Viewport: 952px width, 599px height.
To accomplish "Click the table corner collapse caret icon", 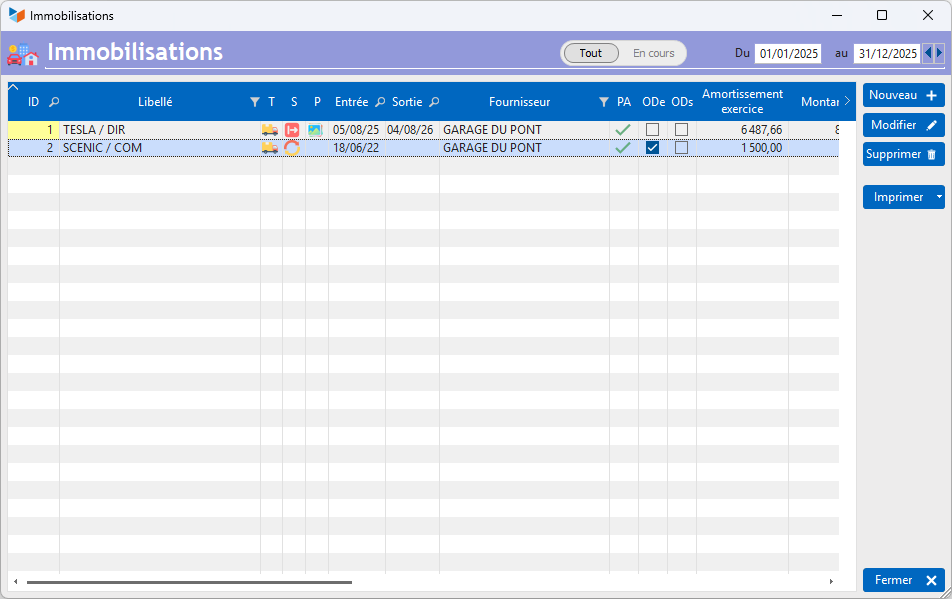I will click(x=13, y=87).
